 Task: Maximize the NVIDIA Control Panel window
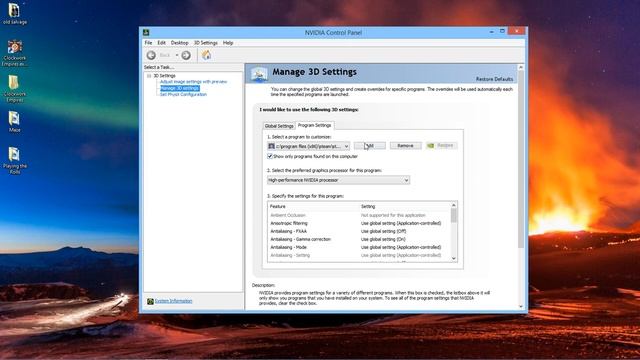click(502, 31)
